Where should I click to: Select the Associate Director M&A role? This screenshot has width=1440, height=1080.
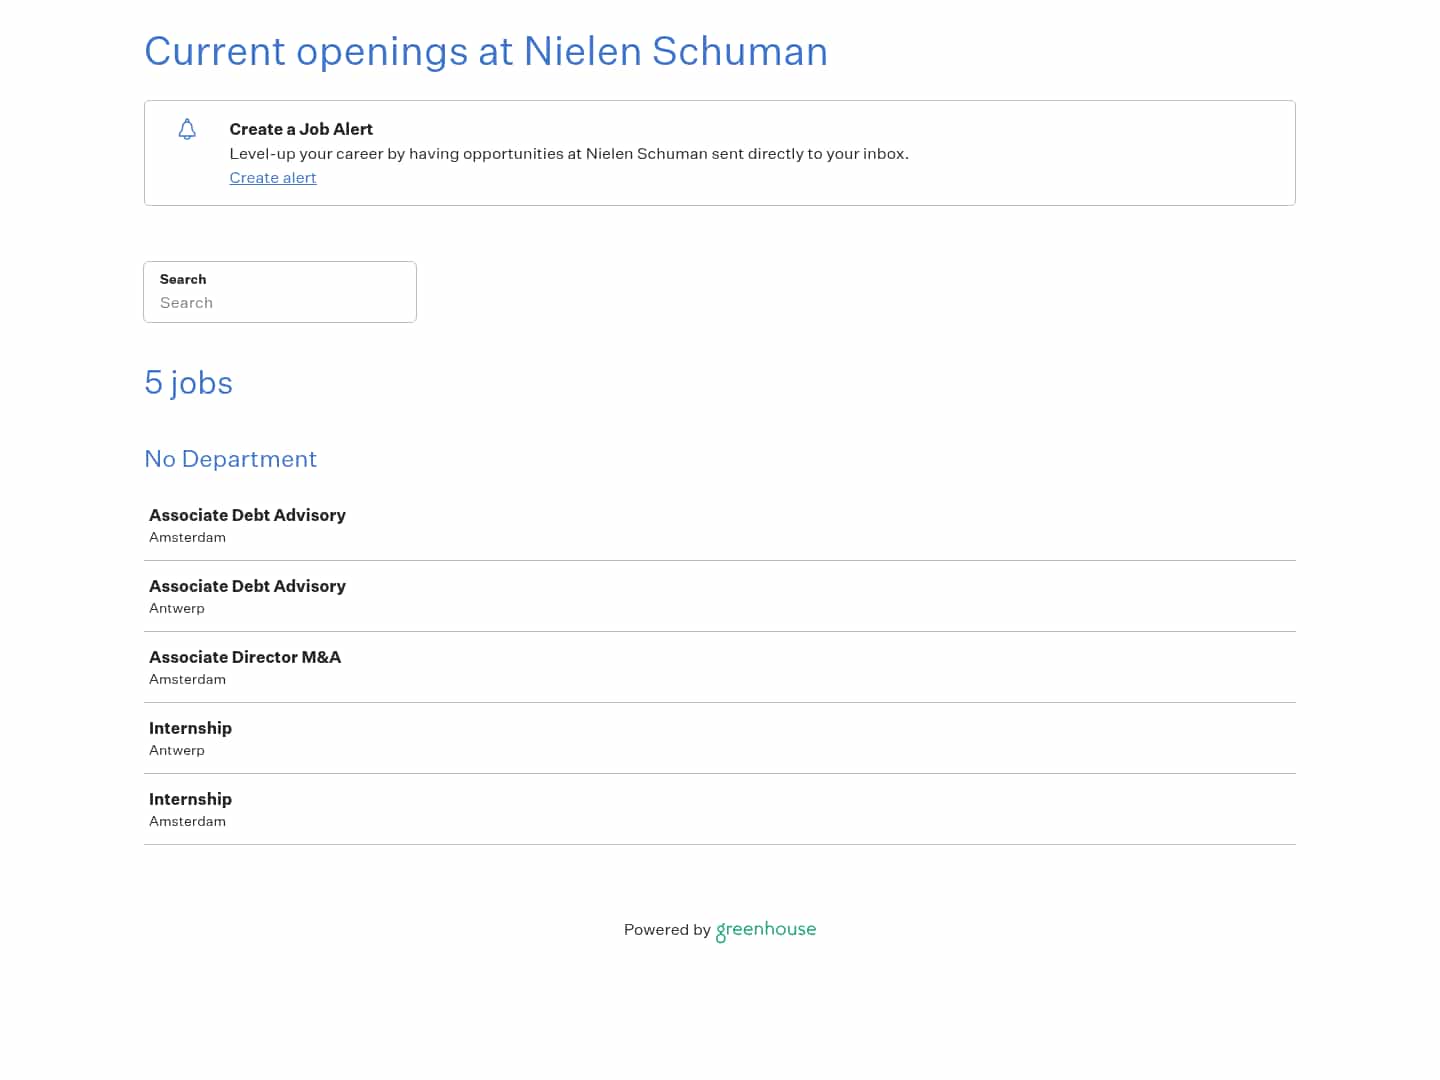coord(245,657)
